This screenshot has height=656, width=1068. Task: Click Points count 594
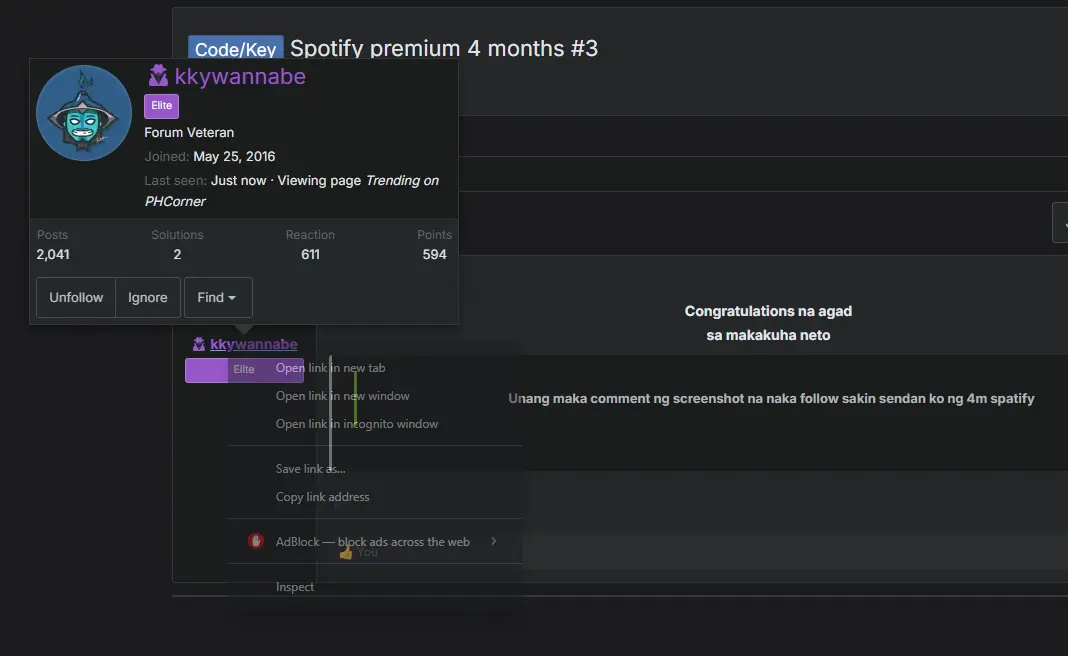click(x=435, y=254)
